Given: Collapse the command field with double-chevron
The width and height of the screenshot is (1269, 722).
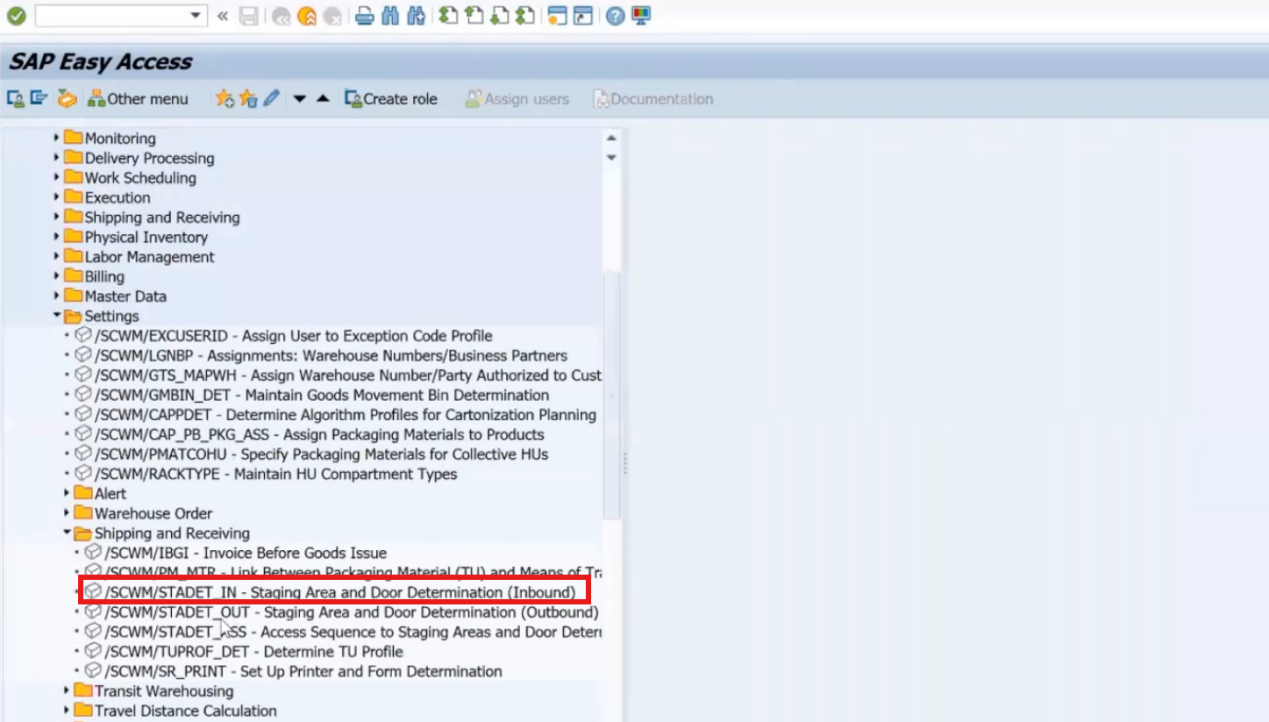Looking at the screenshot, I should (x=222, y=16).
